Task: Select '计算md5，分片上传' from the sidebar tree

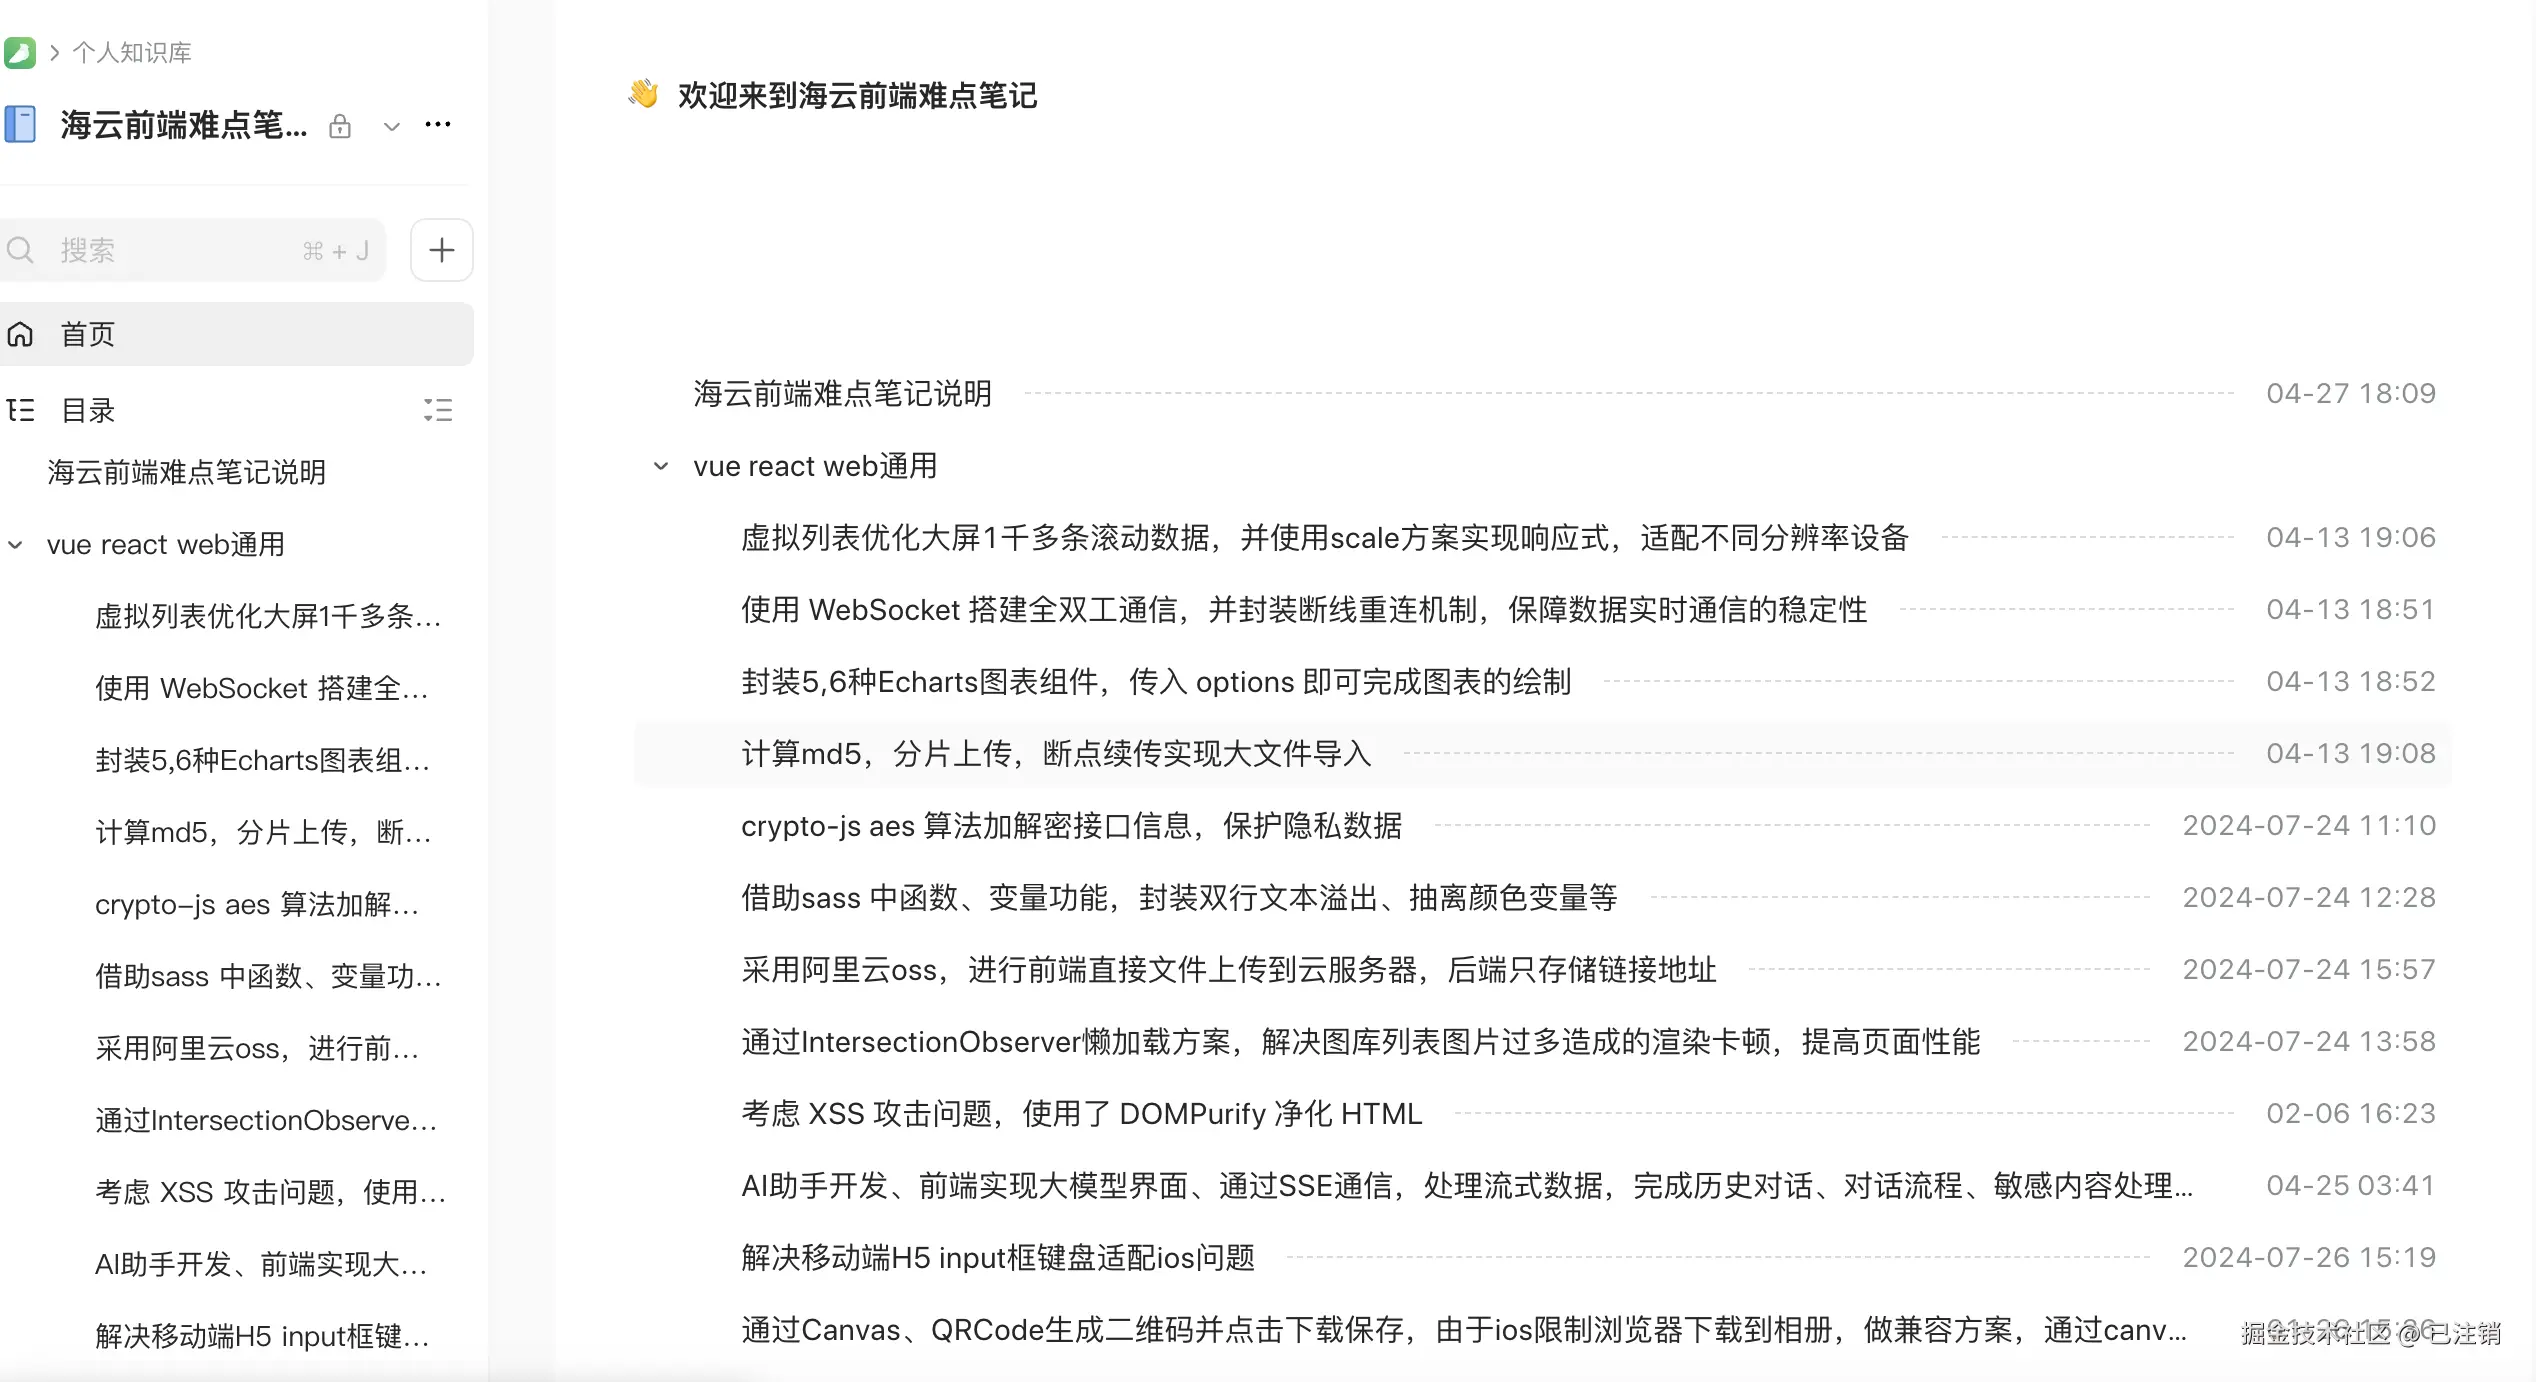Action: (x=262, y=831)
